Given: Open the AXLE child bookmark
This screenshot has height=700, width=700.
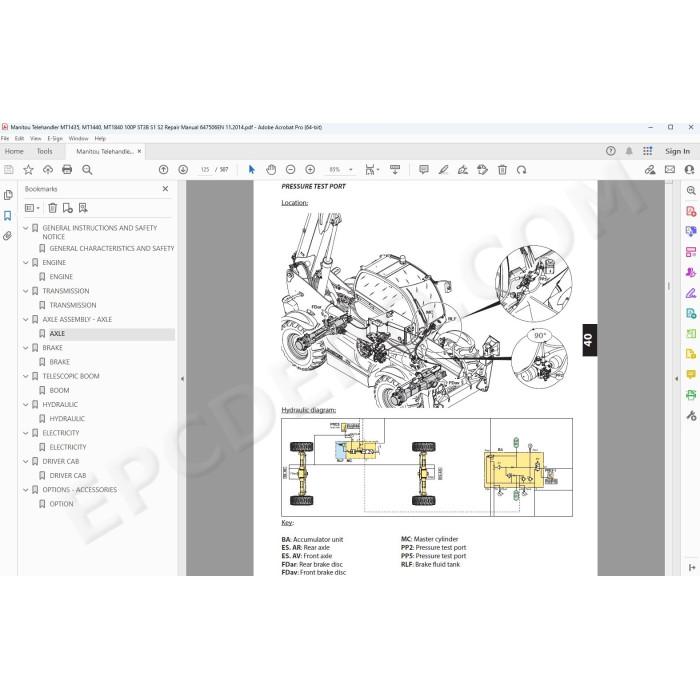Looking at the screenshot, I should 57,333.
